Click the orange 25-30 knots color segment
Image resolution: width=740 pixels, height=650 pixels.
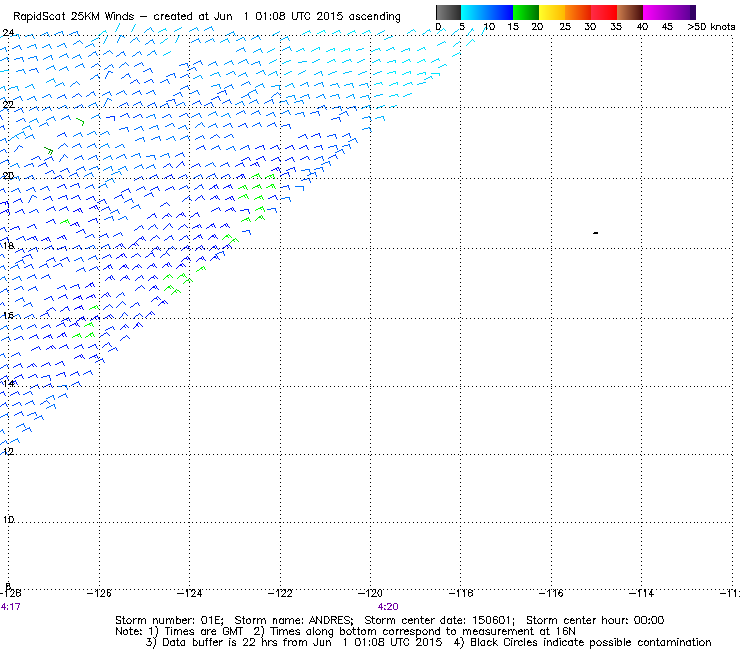578,12
